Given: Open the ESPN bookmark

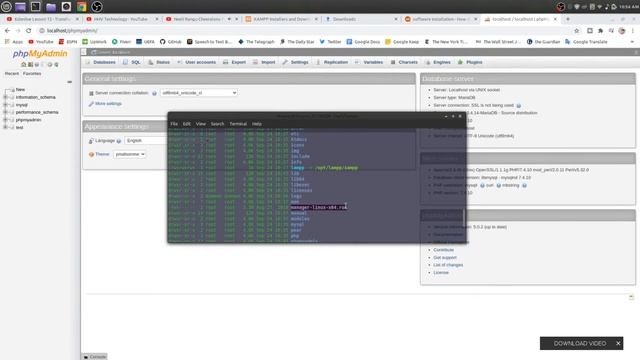Looking at the screenshot, I should coord(68,42).
